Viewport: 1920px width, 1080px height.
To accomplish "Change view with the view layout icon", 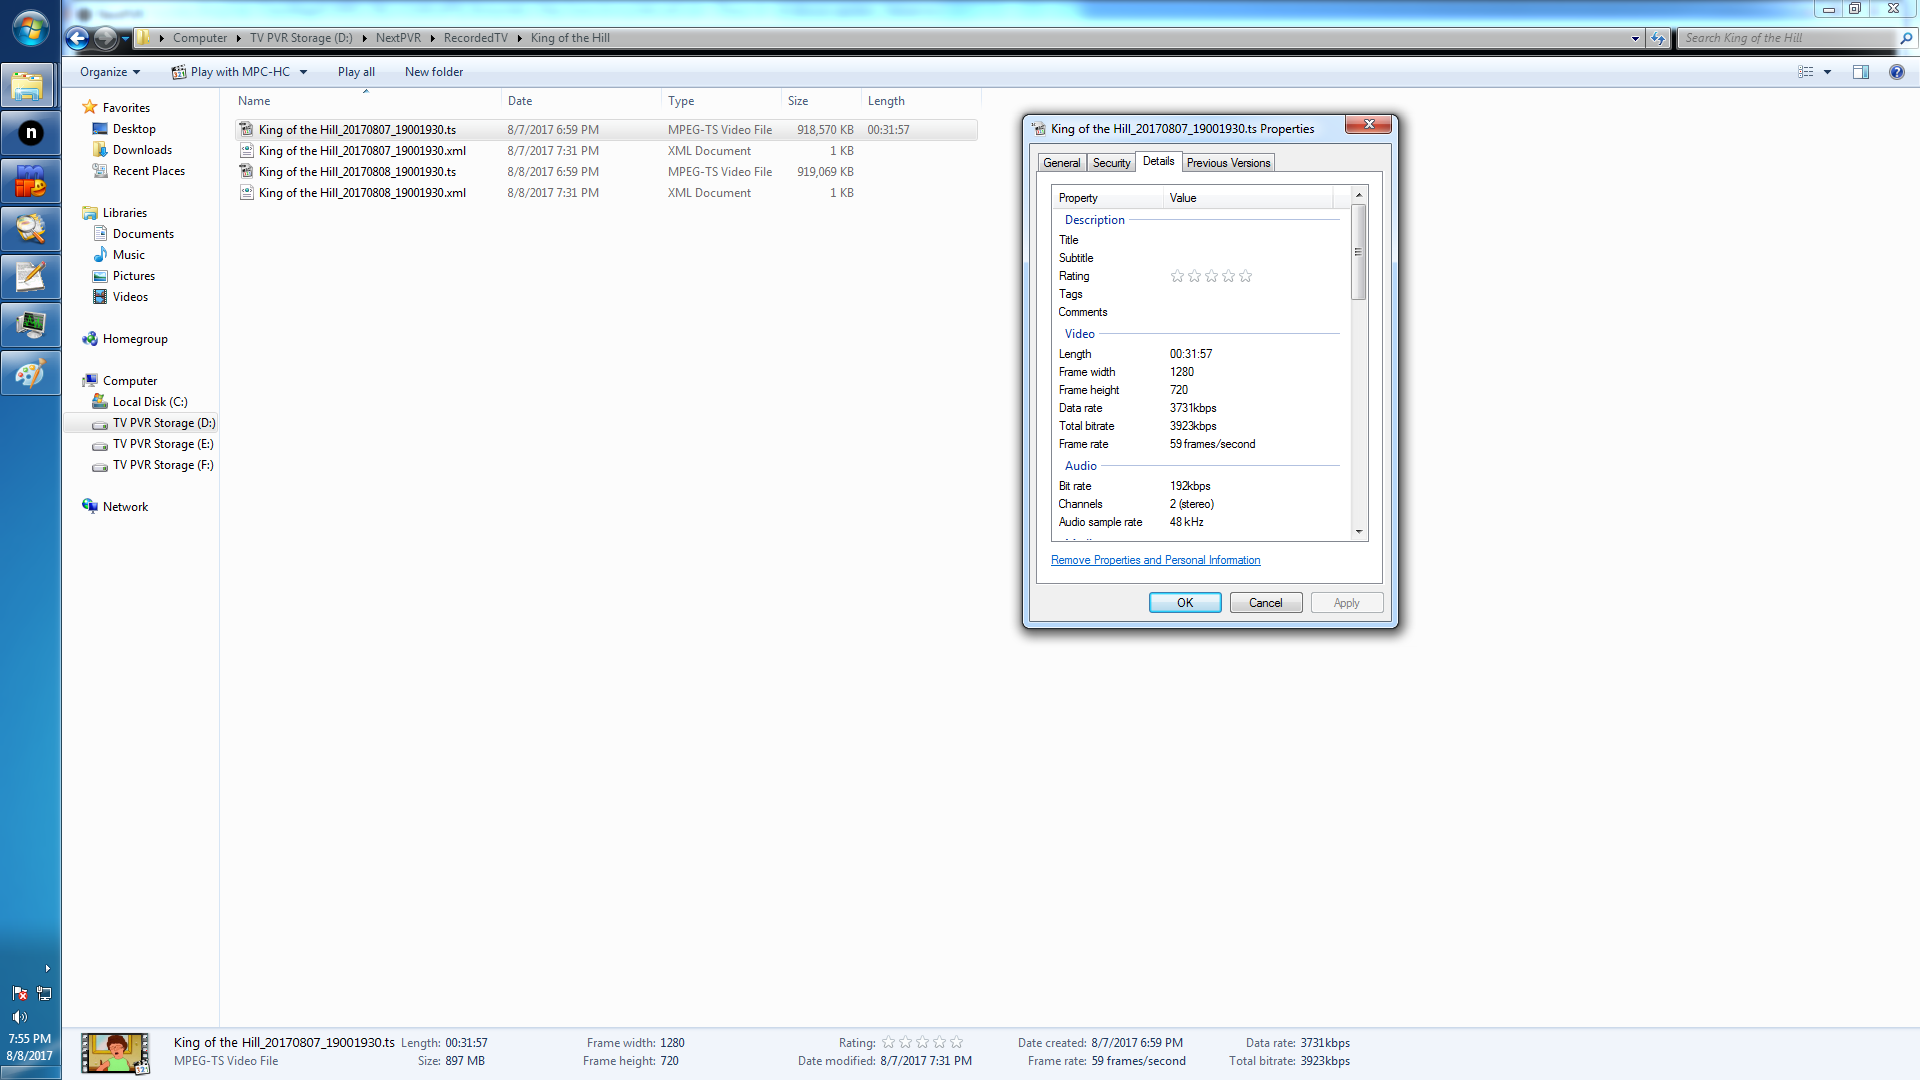I will pos(1806,72).
